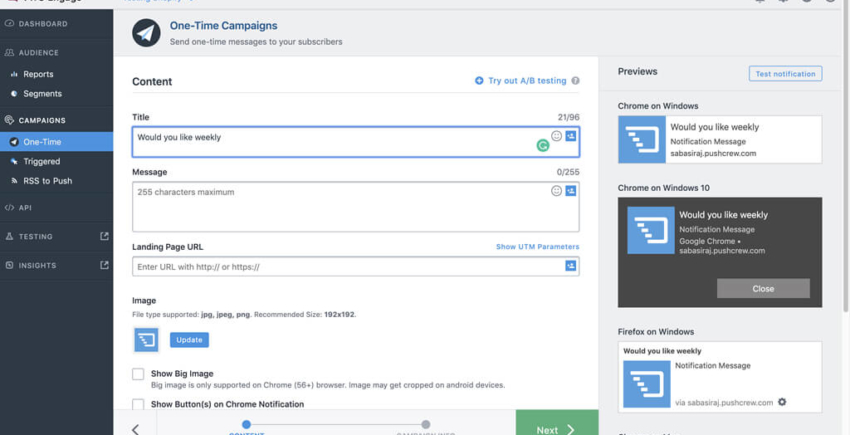
Task: Click external link icon beside Testing
Action: tap(105, 236)
